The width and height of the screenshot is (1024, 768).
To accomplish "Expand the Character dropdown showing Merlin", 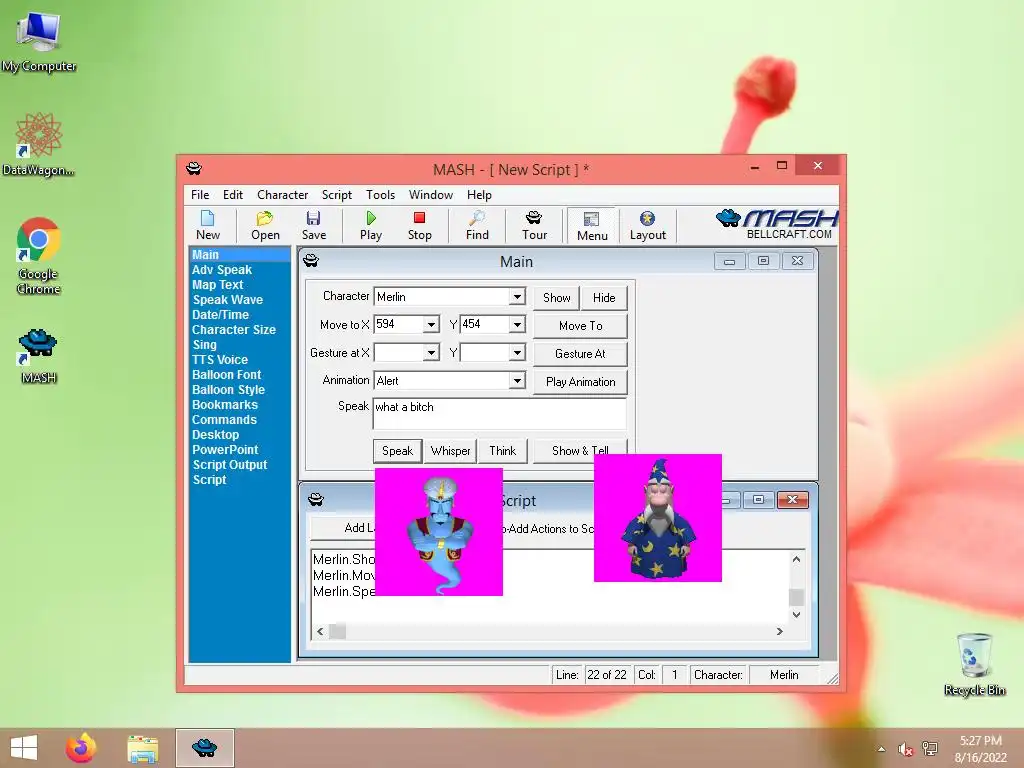I will tap(517, 296).
